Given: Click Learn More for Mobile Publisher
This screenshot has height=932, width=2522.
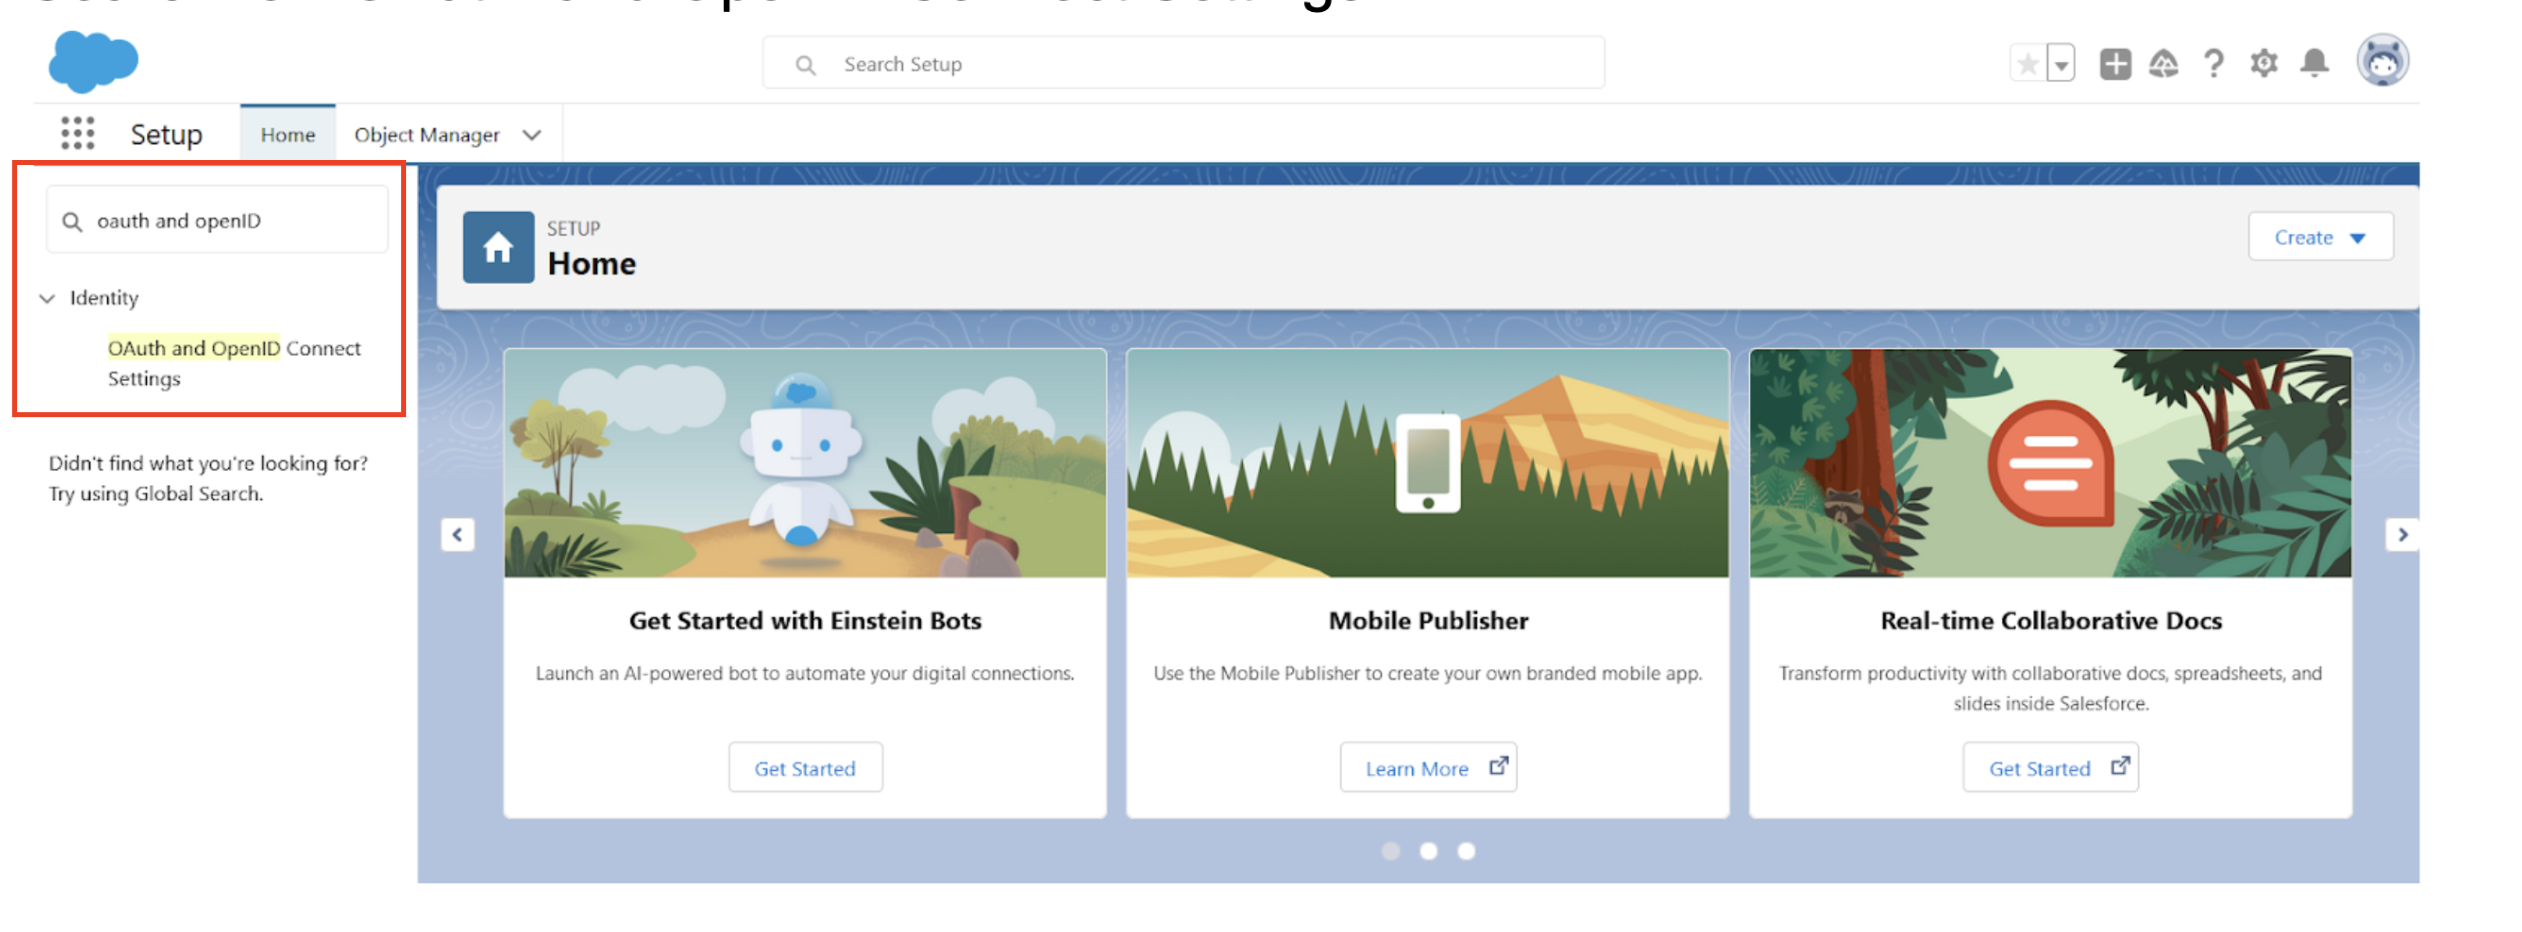Looking at the screenshot, I should (x=1428, y=768).
